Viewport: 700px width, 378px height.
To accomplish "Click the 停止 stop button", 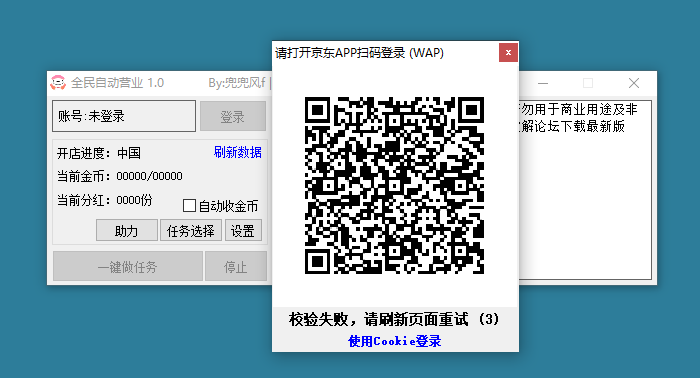I will coord(236,267).
